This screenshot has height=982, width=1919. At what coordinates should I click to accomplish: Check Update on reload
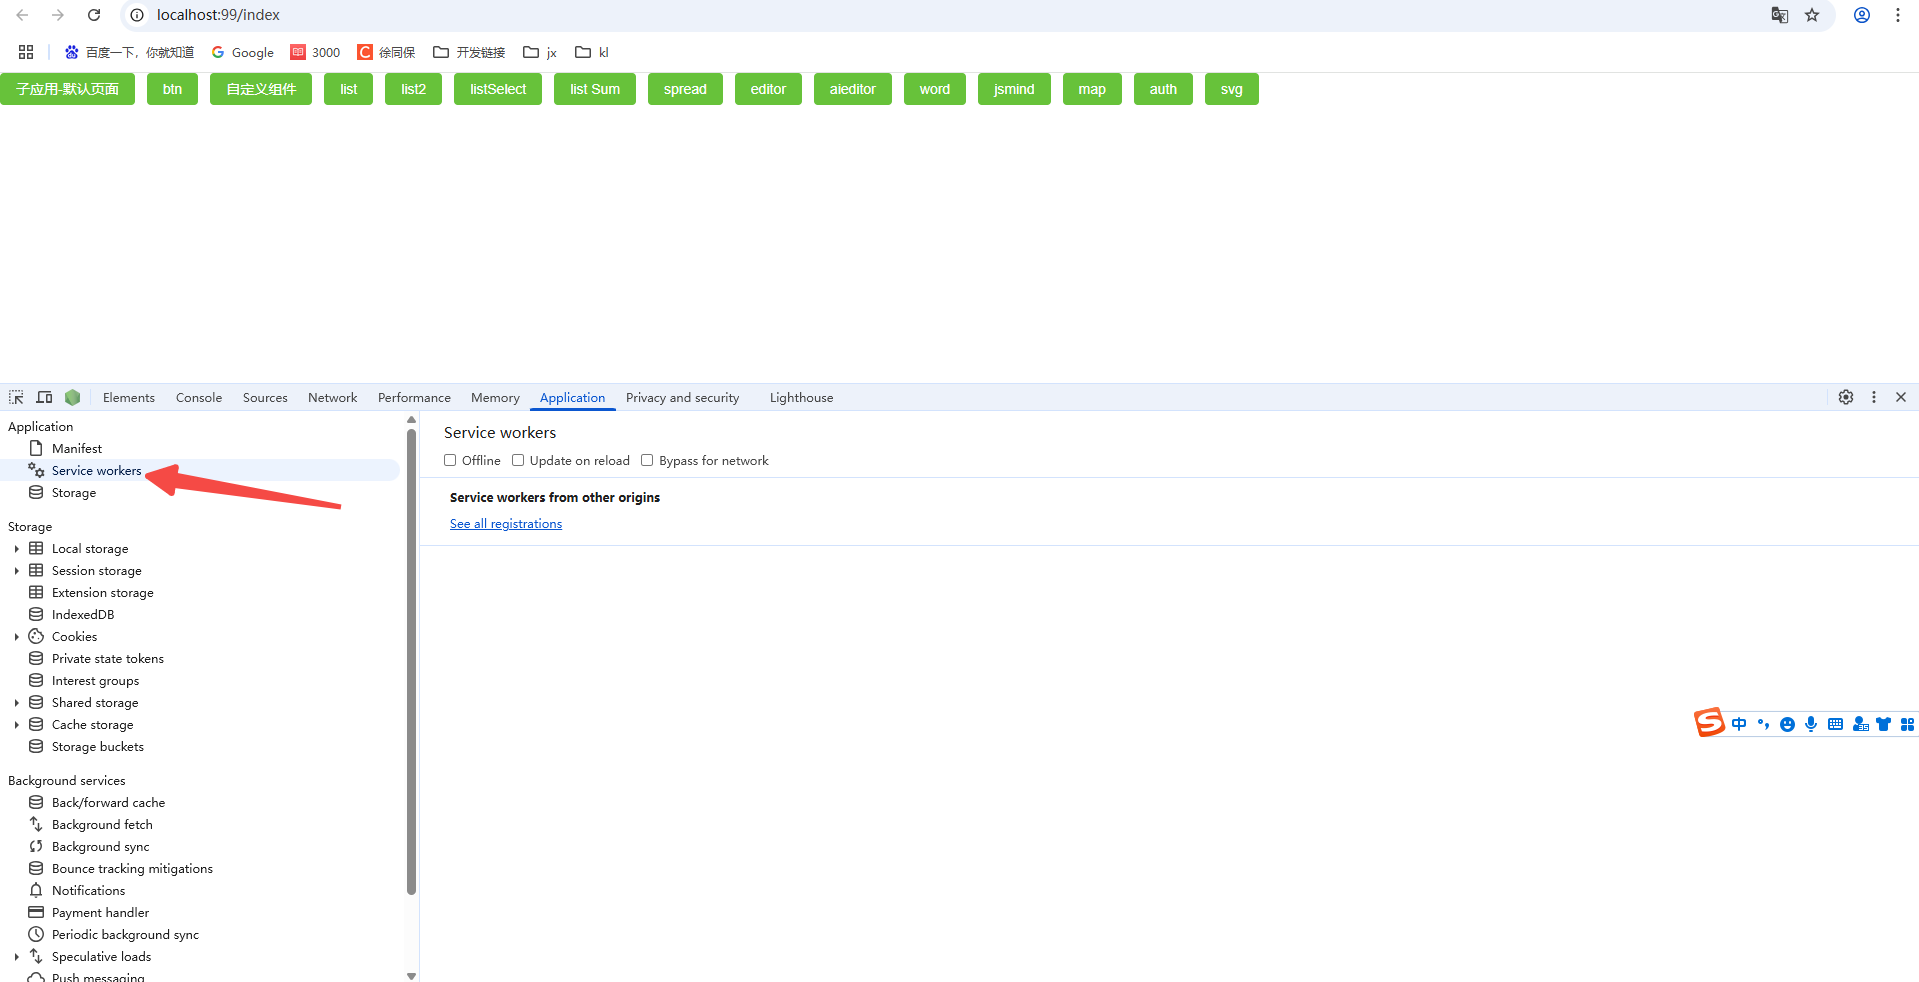tap(518, 460)
